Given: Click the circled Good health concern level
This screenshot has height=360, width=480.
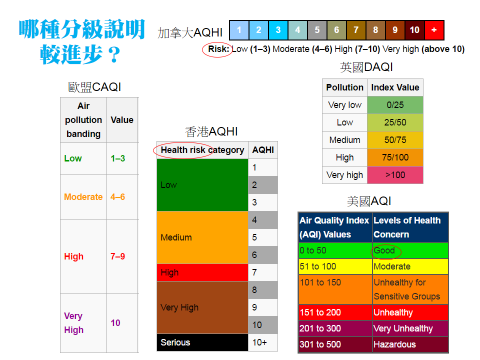Looking at the screenshot, I should (x=384, y=251).
